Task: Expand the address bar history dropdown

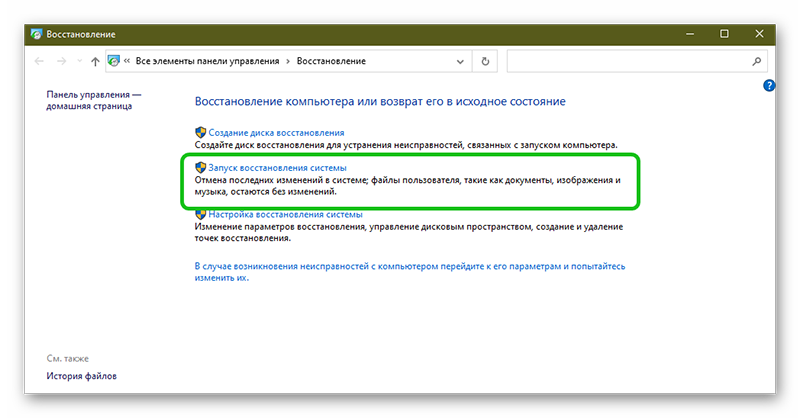Action: pyautogui.click(x=460, y=62)
